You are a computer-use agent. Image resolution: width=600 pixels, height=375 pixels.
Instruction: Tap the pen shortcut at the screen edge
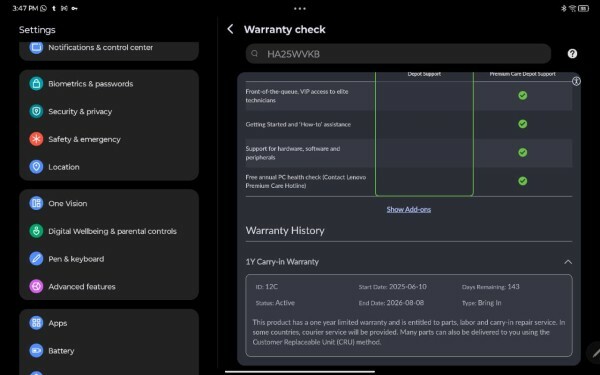(x=595, y=352)
